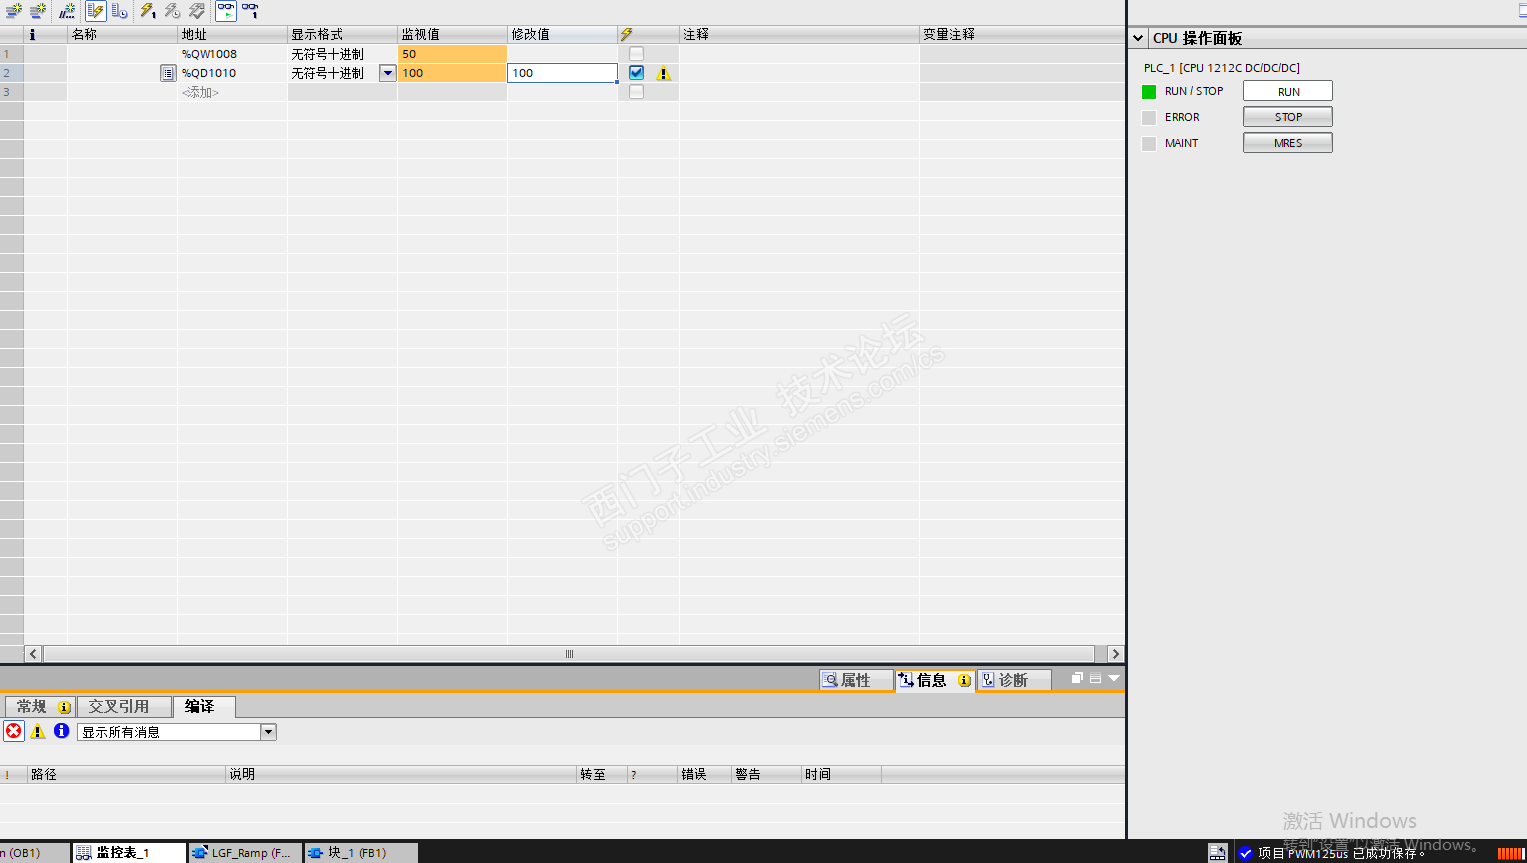Click the MRES button on CPU panel
This screenshot has width=1527, height=863.
pyautogui.click(x=1288, y=143)
